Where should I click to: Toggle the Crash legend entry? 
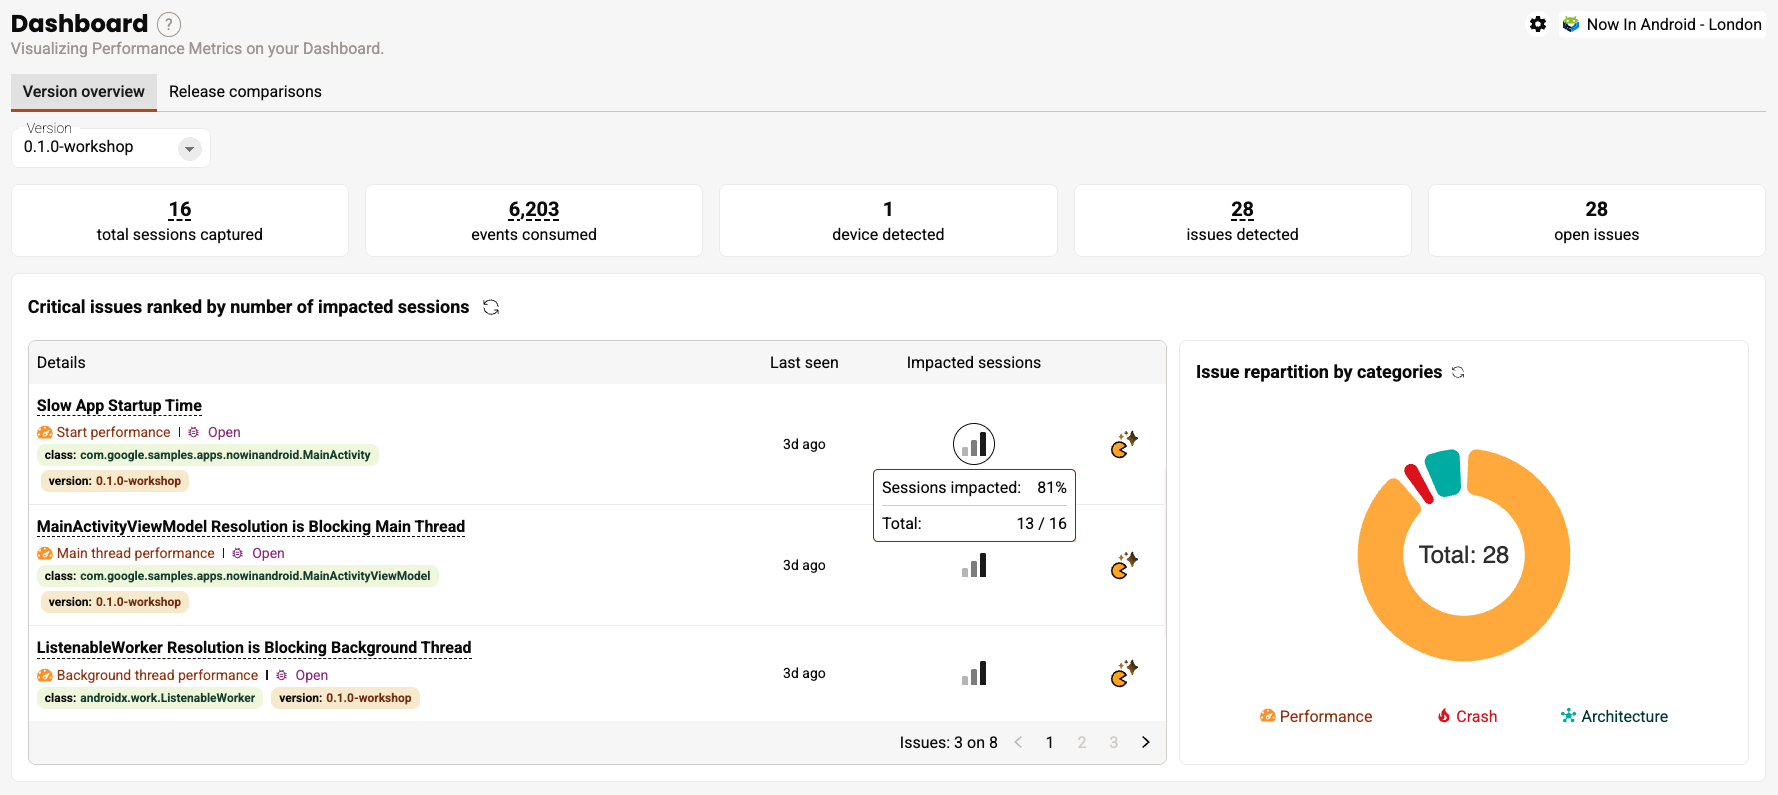pos(1467,716)
